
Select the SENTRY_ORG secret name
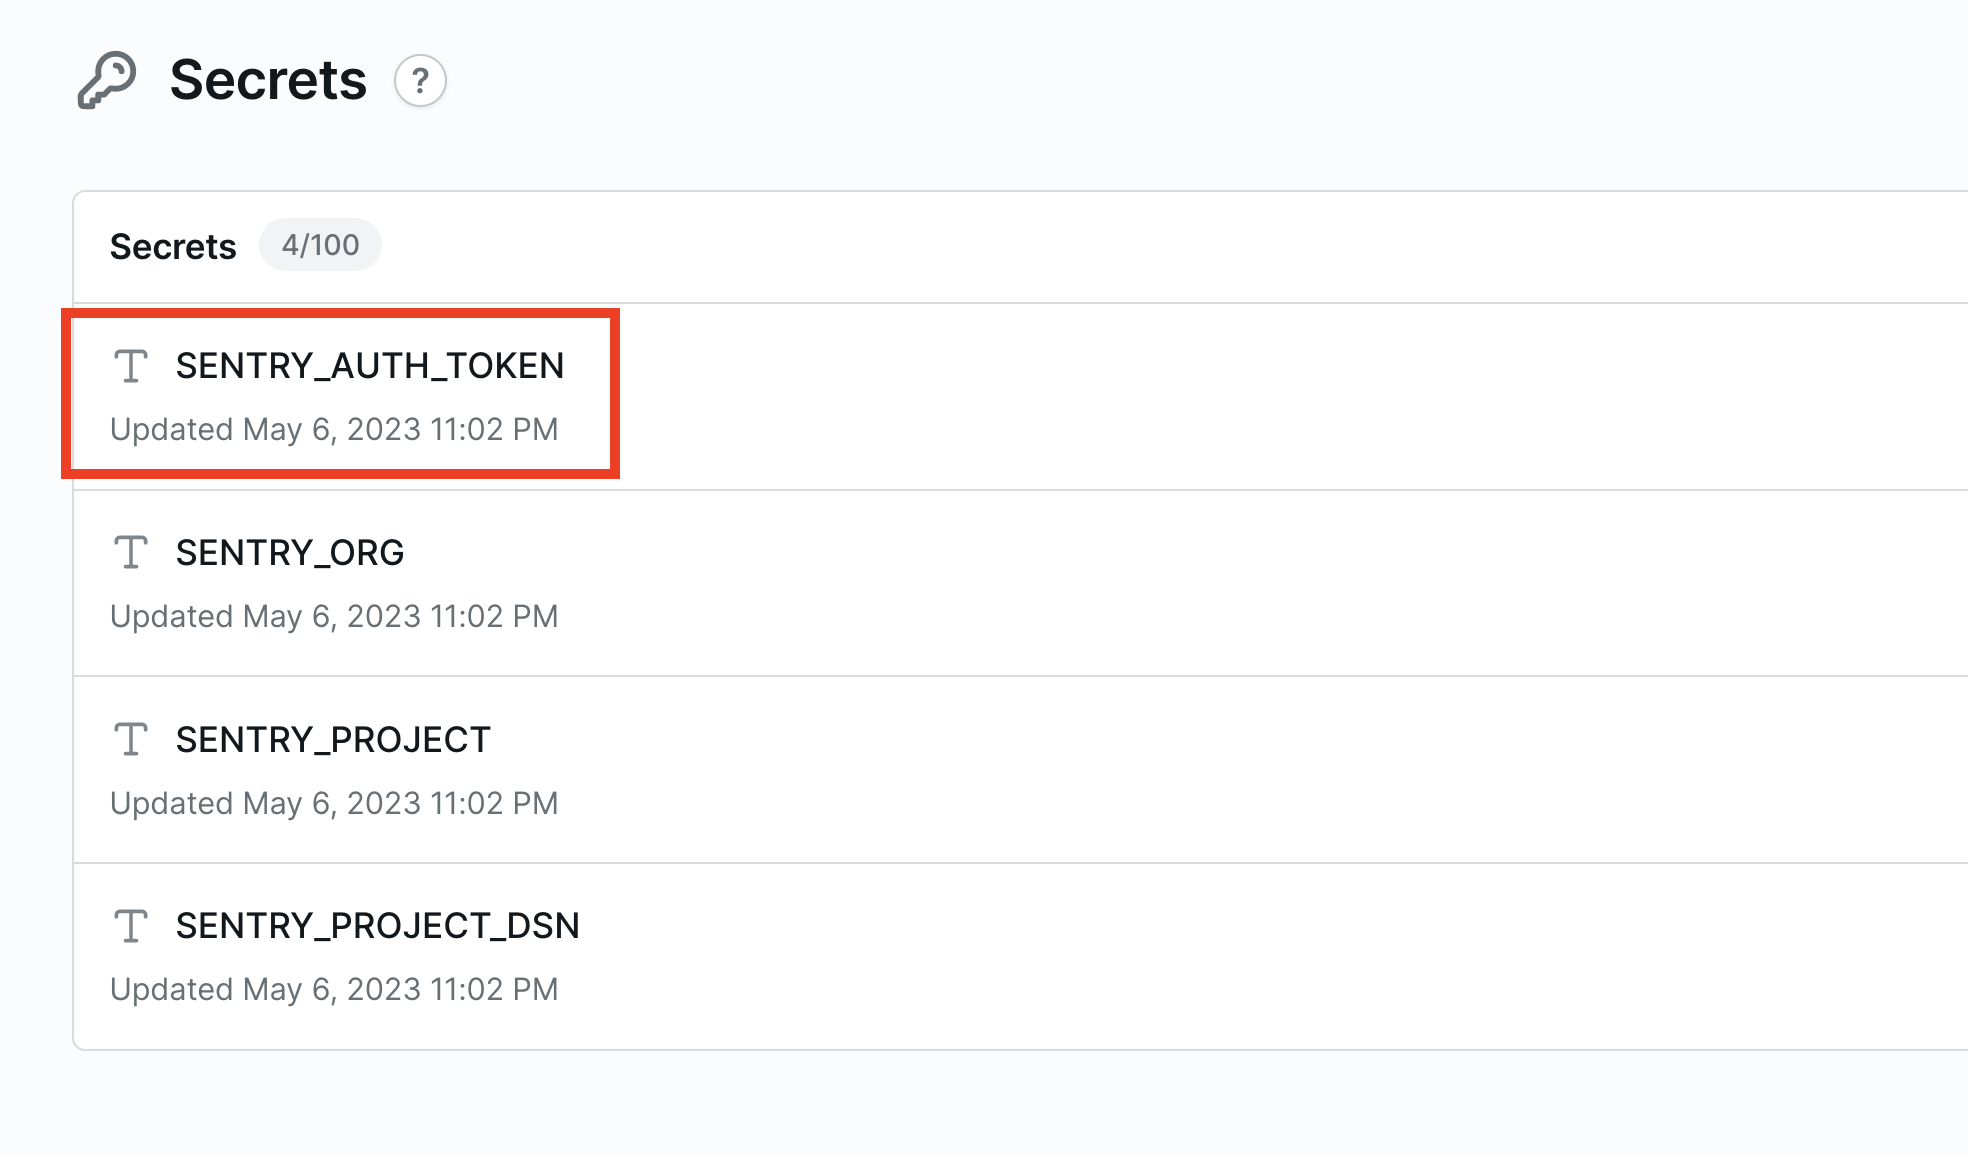[x=290, y=553]
